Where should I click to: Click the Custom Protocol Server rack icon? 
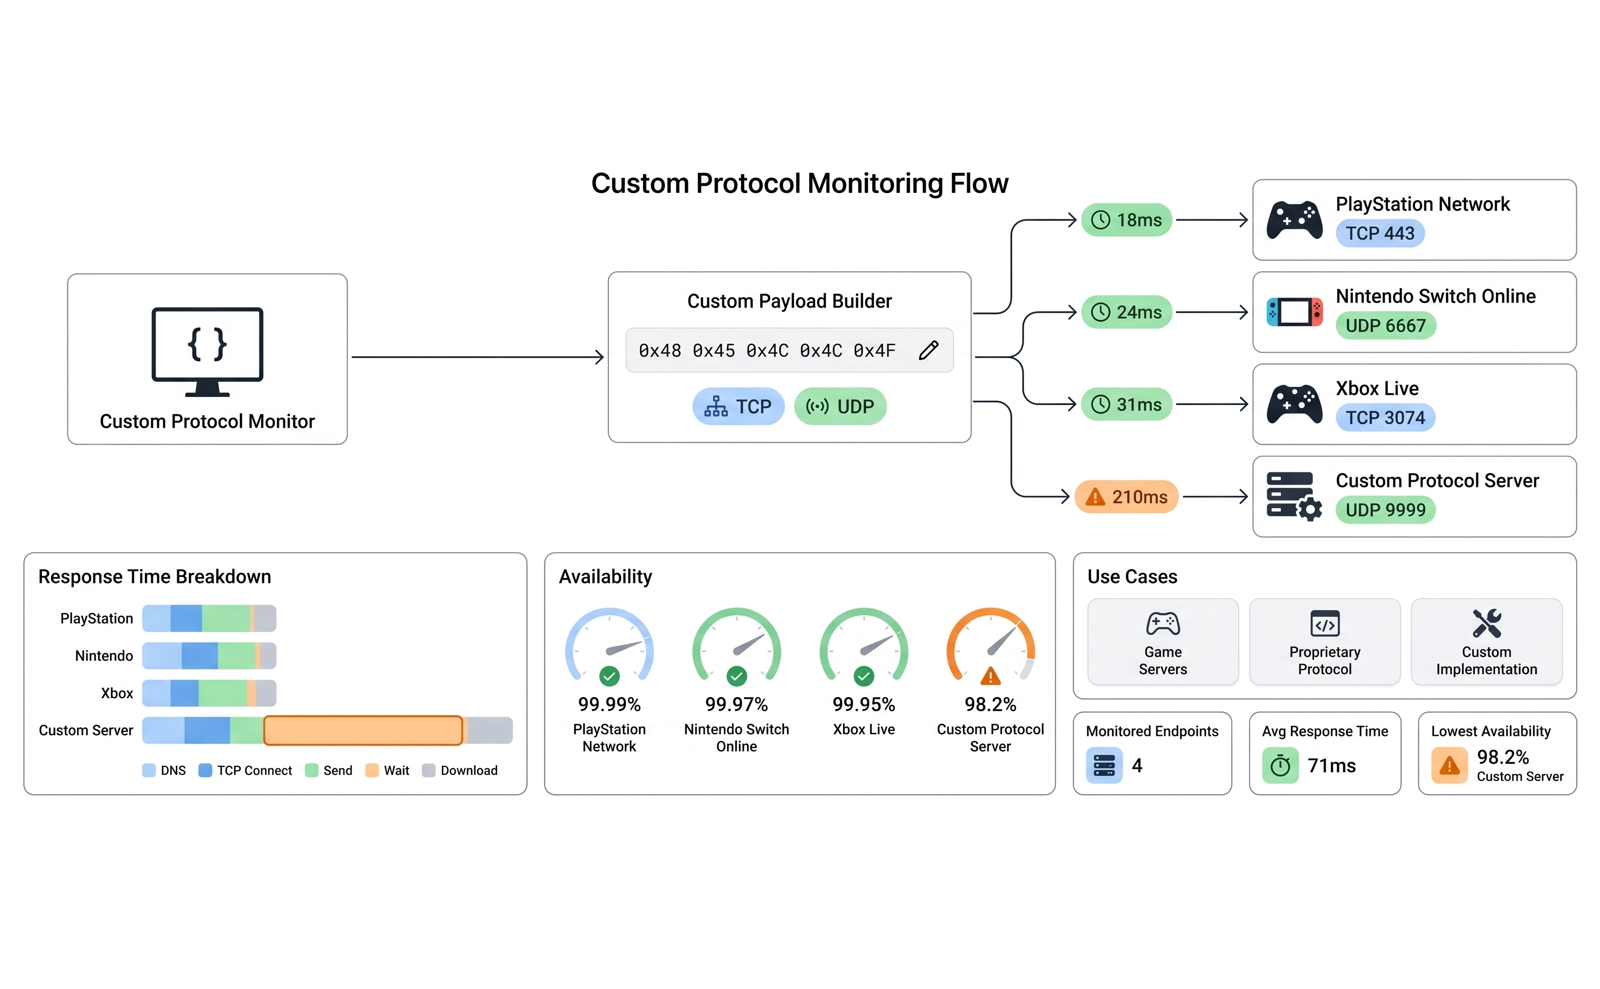1295,496
